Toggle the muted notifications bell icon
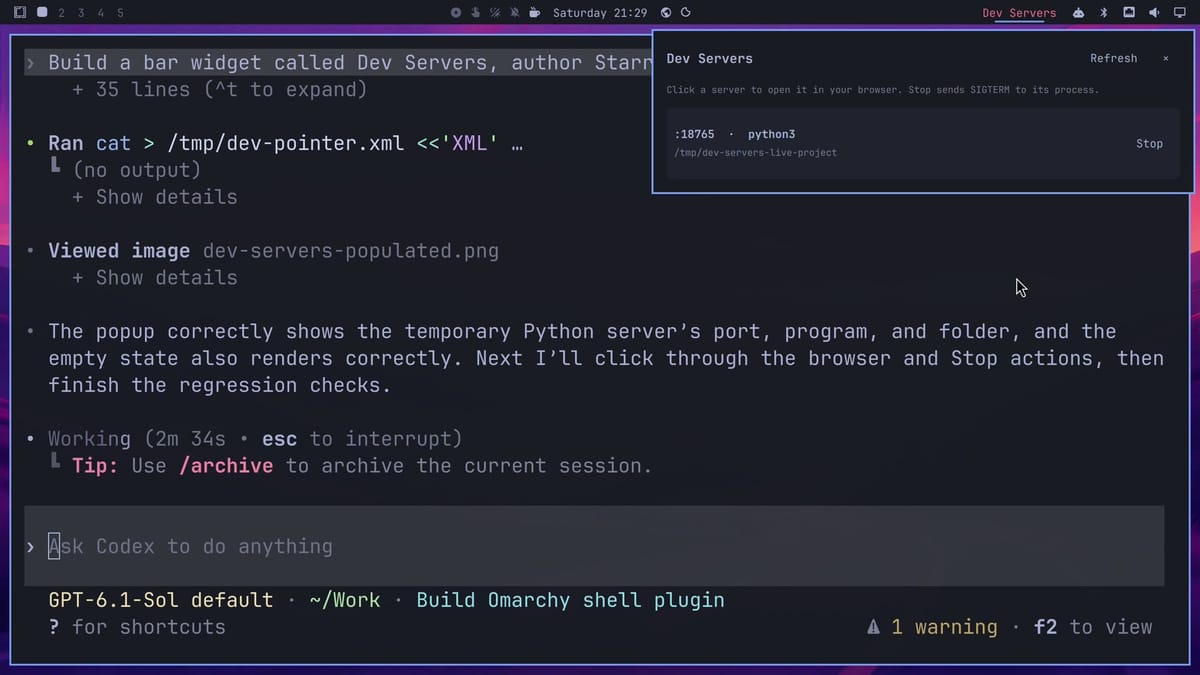 pyautogui.click(x=514, y=13)
